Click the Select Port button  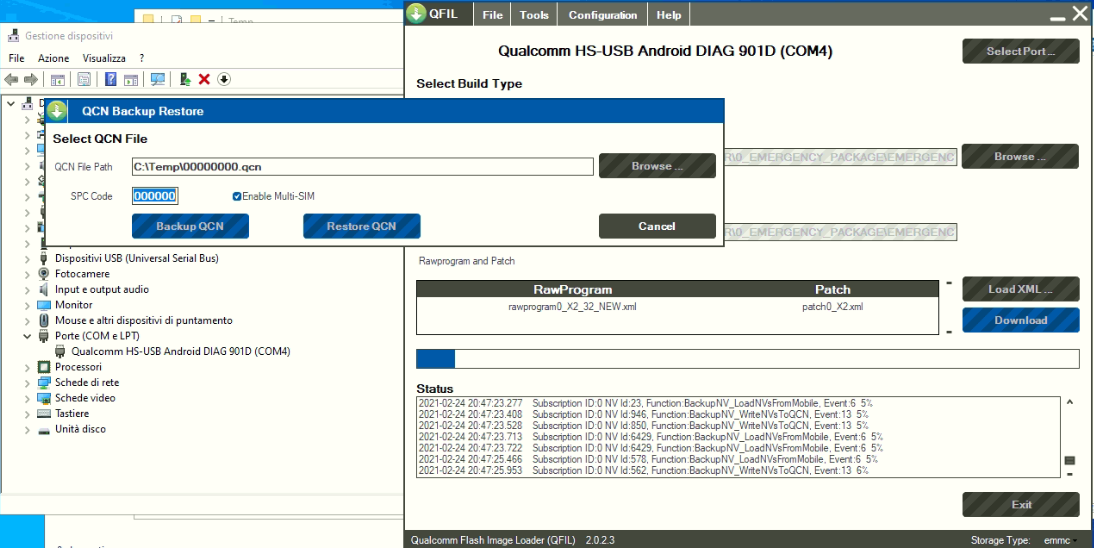1021,51
